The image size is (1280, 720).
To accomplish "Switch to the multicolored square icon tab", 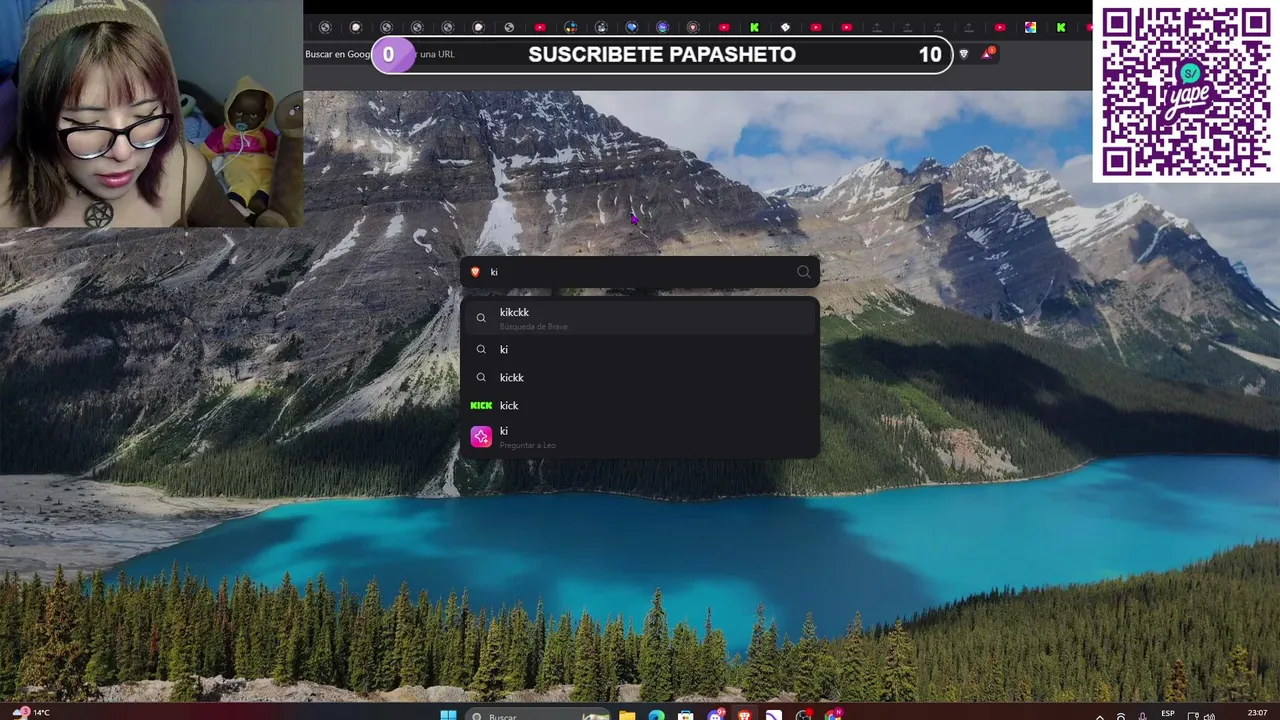I will click(1030, 27).
